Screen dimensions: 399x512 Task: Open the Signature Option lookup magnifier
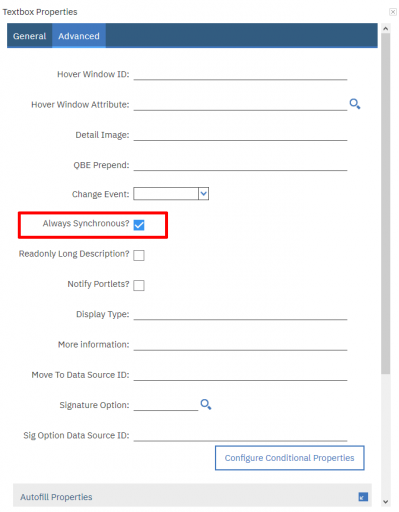206,404
